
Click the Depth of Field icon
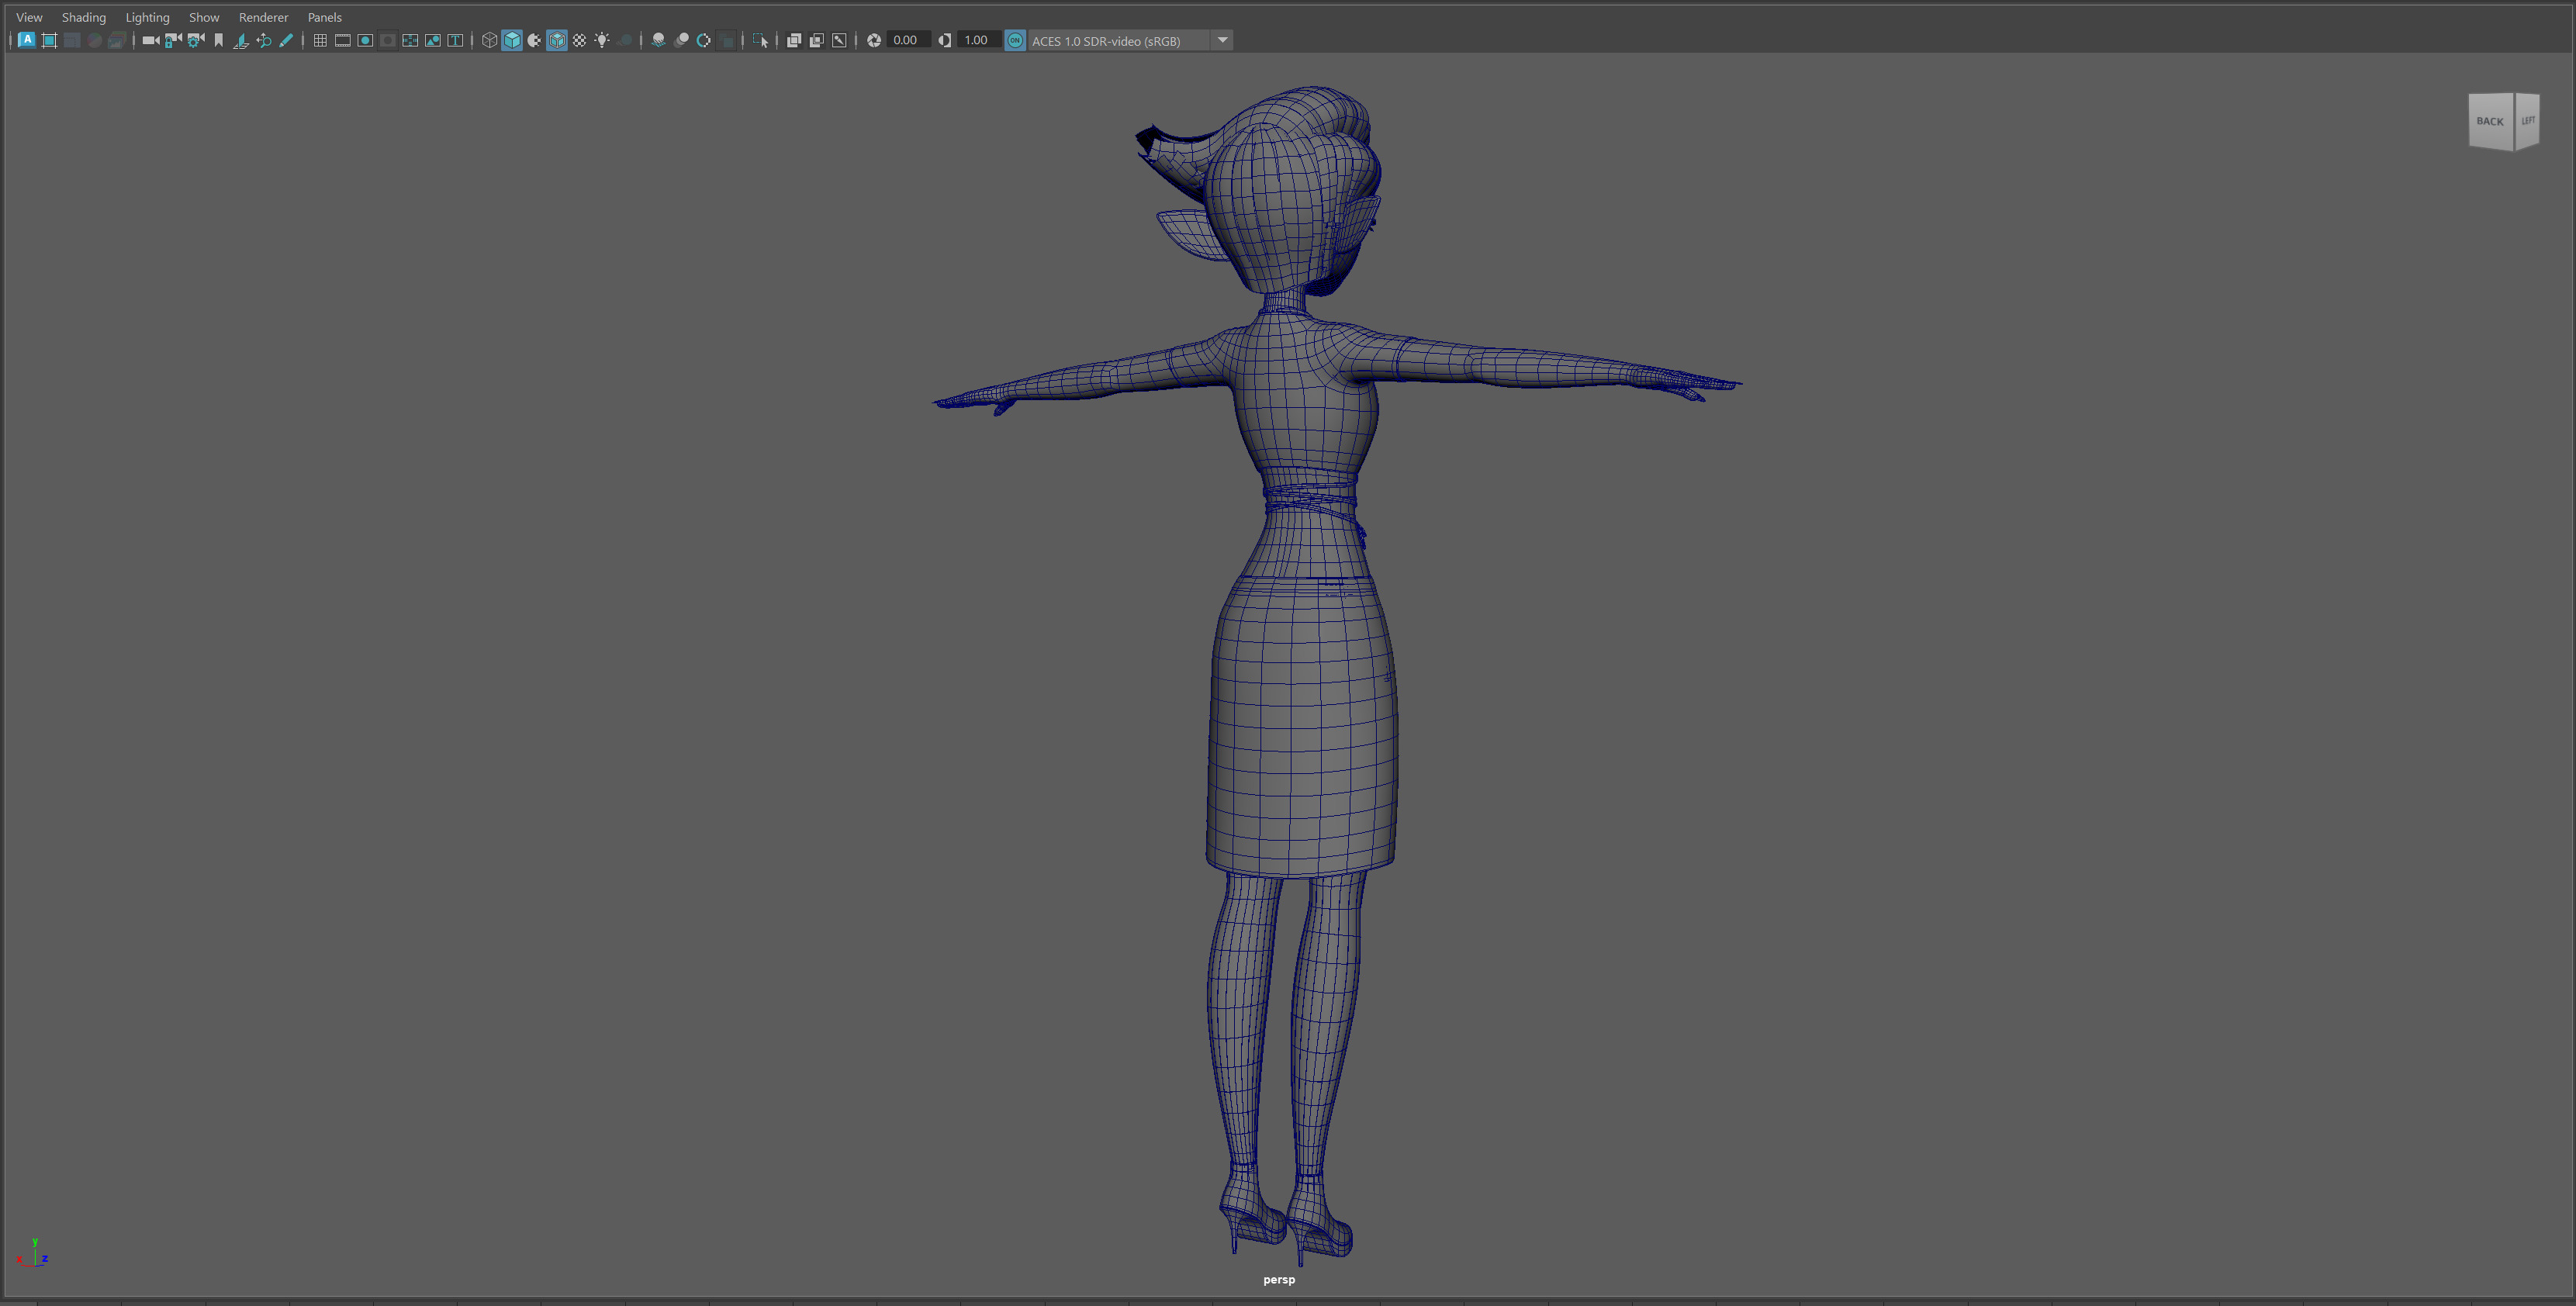tap(727, 40)
